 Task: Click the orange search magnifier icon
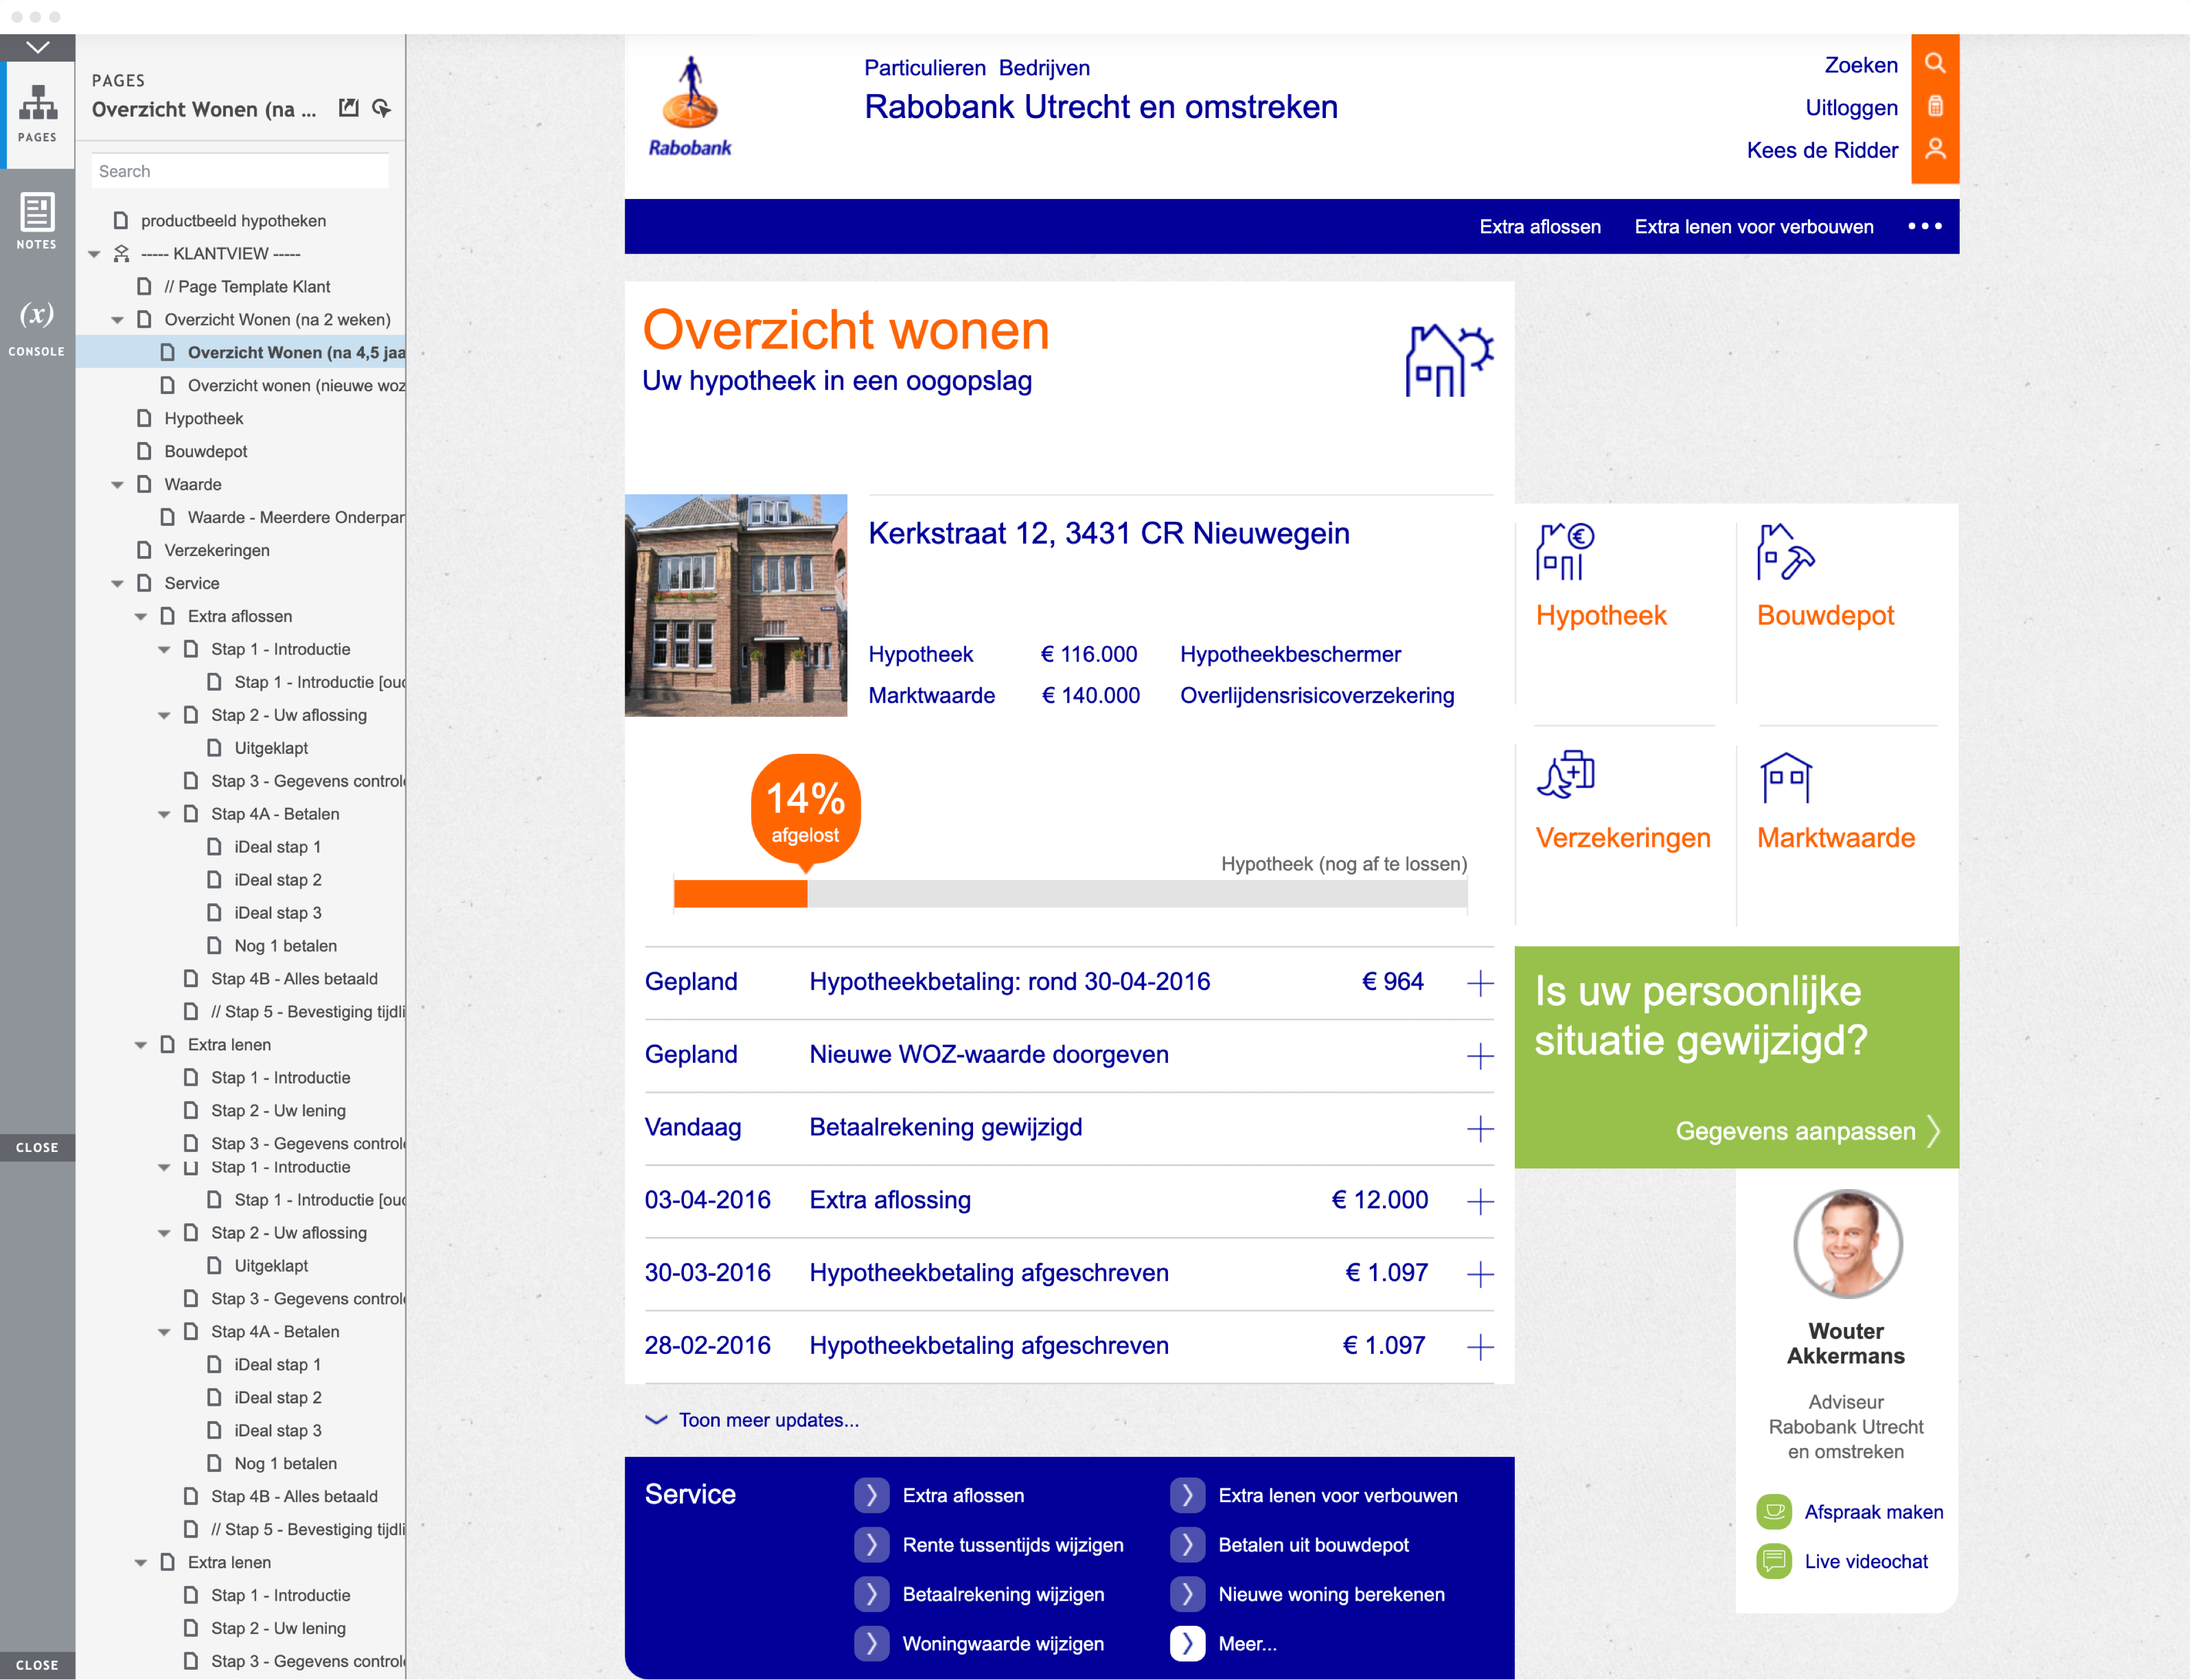1935,63
